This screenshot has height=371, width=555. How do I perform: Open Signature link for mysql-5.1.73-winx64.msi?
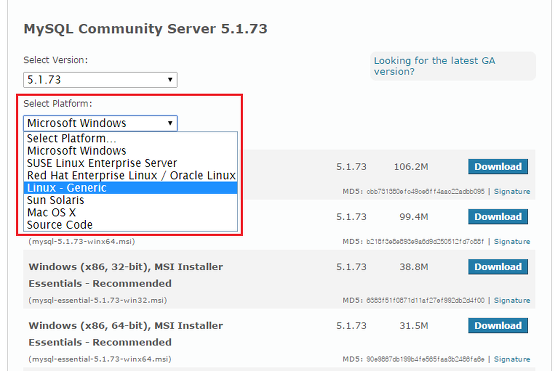coord(512,241)
